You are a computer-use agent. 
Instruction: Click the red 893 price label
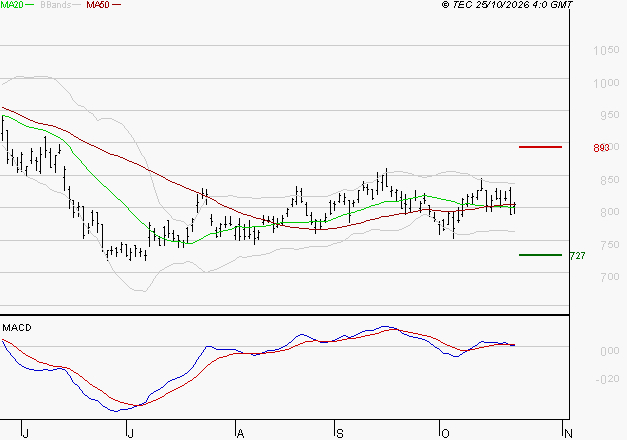tap(601, 148)
